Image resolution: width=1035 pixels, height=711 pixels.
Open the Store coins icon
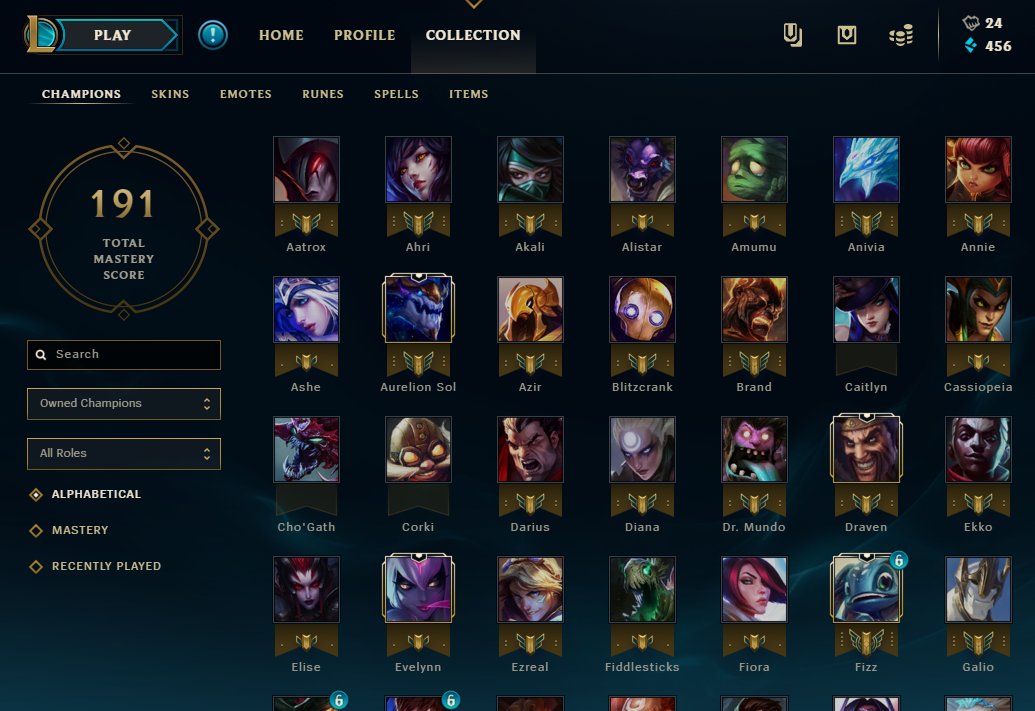pos(901,35)
